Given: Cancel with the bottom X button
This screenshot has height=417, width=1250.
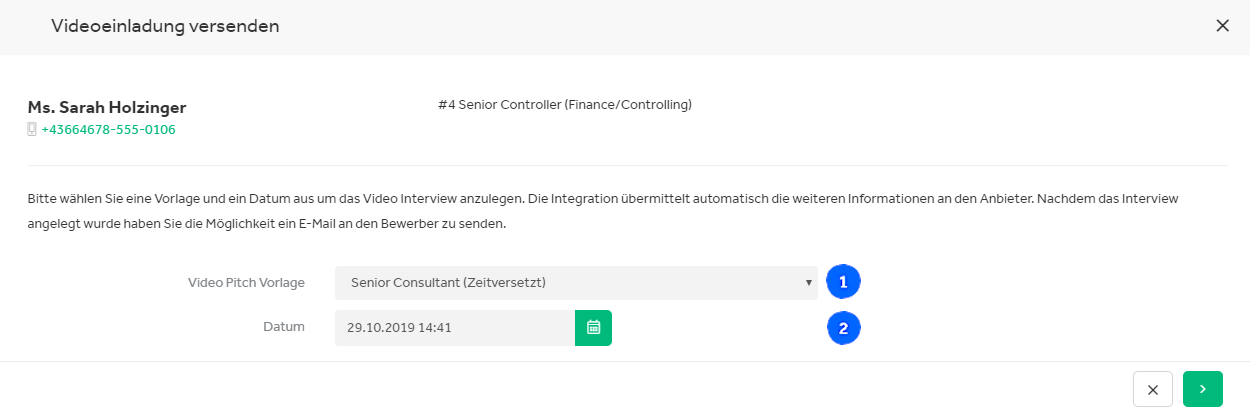Looking at the screenshot, I should (x=1153, y=389).
